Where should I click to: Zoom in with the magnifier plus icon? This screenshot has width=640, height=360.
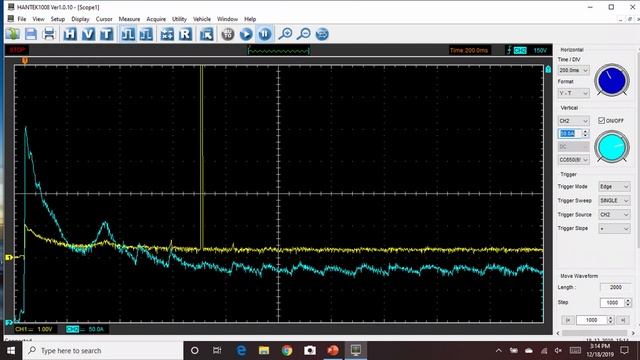(285, 34)
